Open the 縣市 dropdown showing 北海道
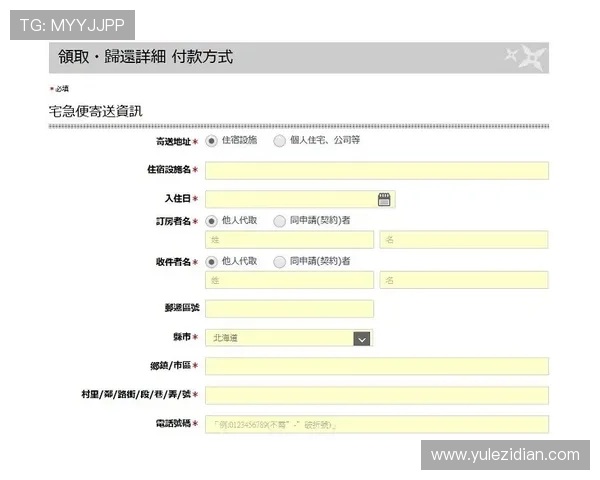Screen dimensions: 600x480 289,338
